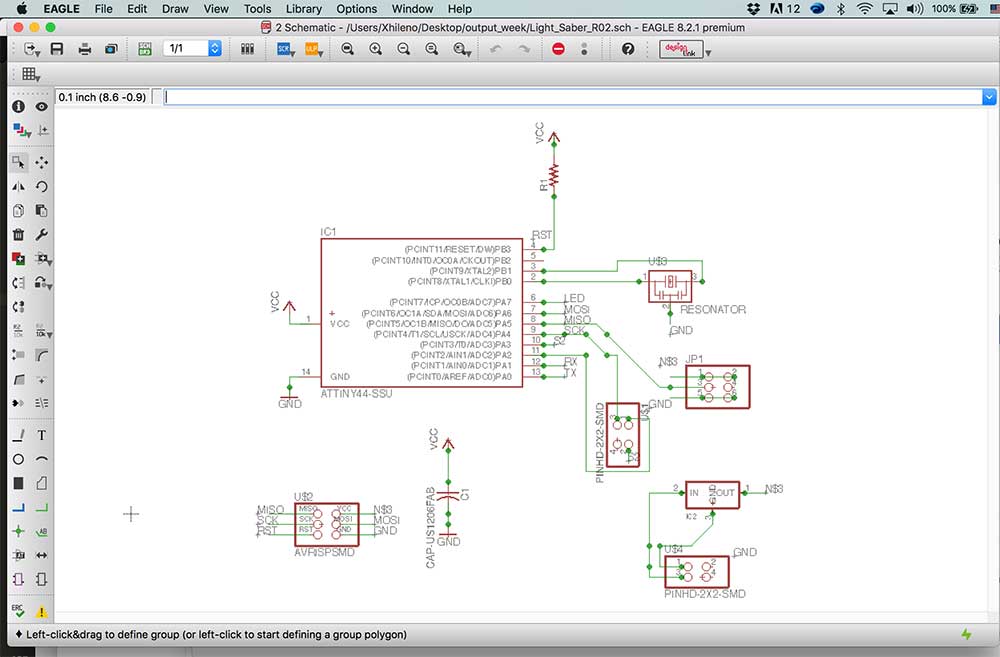Open the Layer settings dropdown tool

pos(22,131)
